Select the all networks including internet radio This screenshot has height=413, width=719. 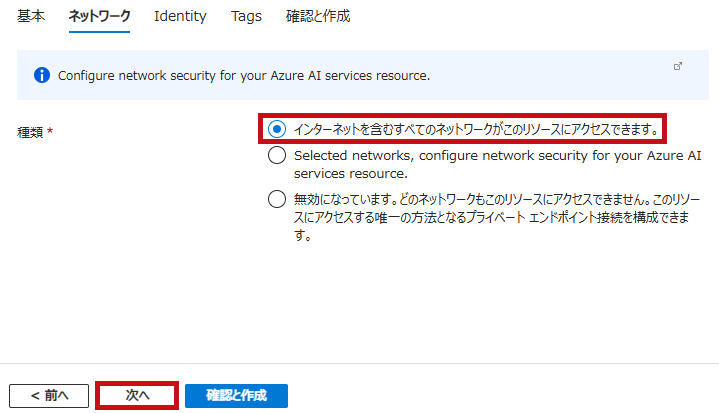(277, 129)
